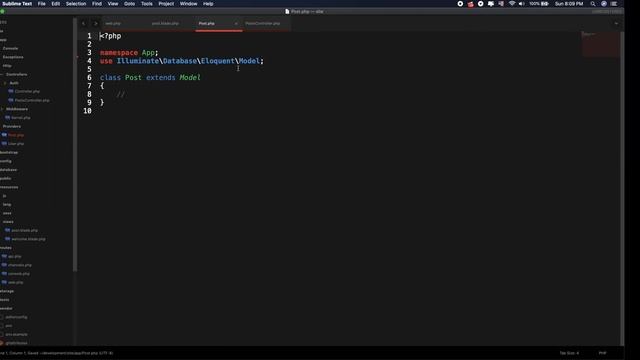Click the icon beside .editorconfig file
640x360 pixels.
pos(2,317)
